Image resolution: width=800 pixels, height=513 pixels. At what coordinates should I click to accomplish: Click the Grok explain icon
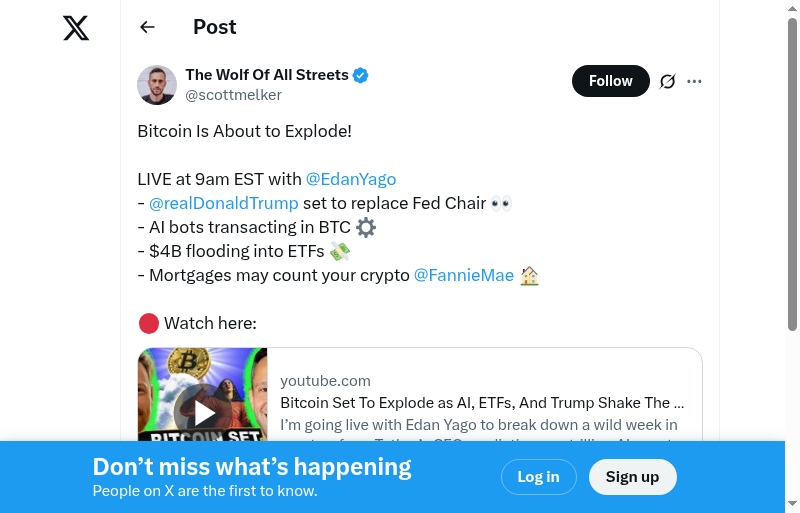click(x=668, y=81)
